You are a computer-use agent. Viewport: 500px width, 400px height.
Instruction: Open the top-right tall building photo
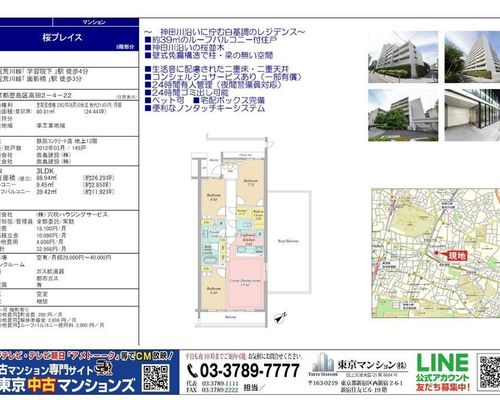[472, 57]
